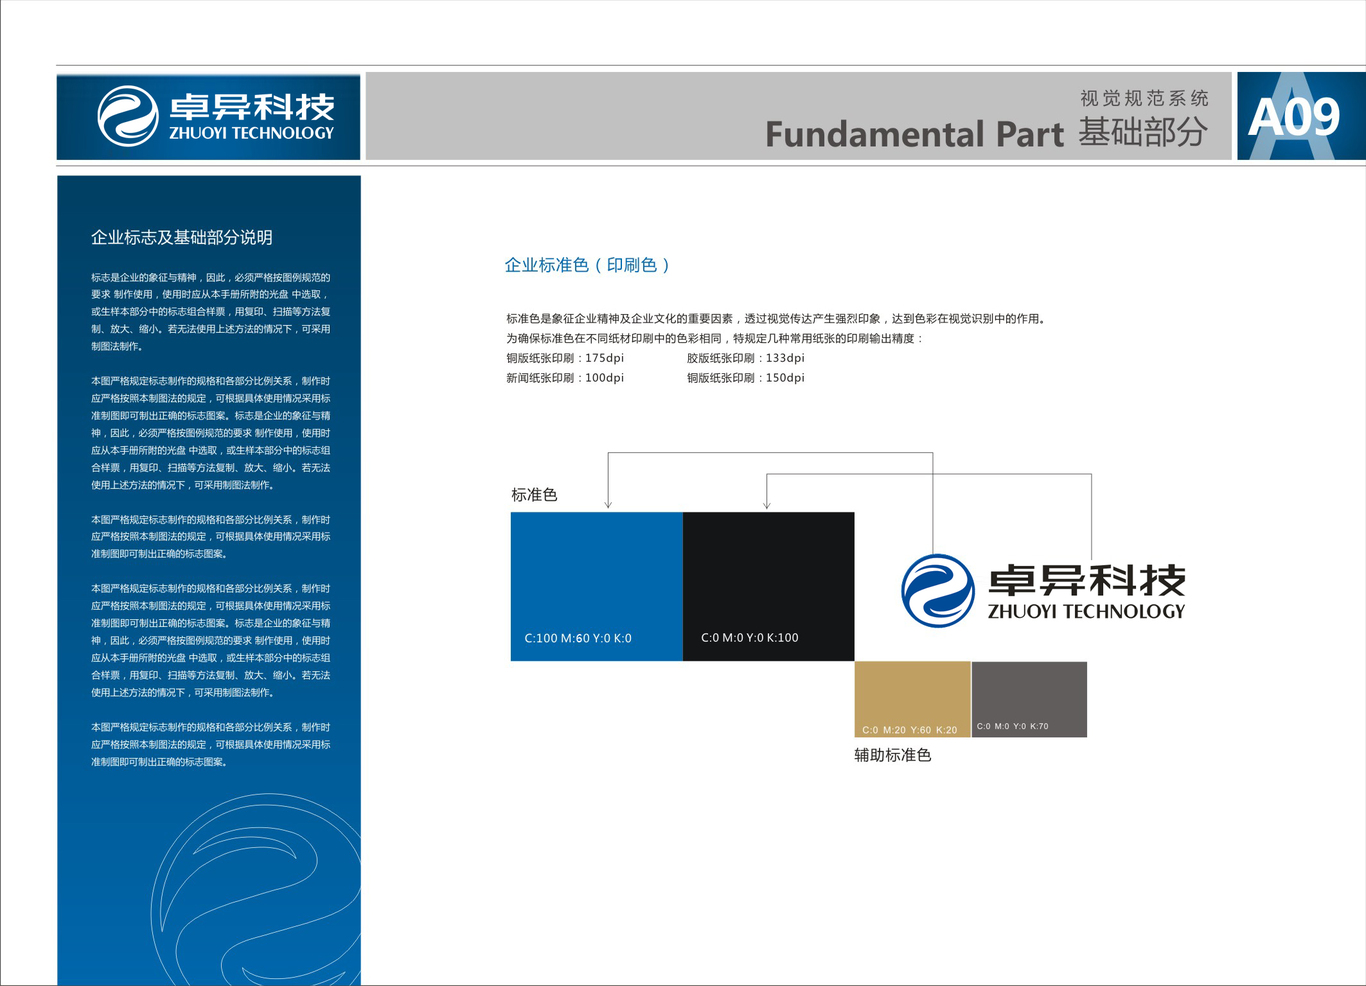Screen dimensions: 1366x986
Task: Click the 新闻纸张印刷：100dpi text
Action: pyautogui.click(x=565, y=378)
